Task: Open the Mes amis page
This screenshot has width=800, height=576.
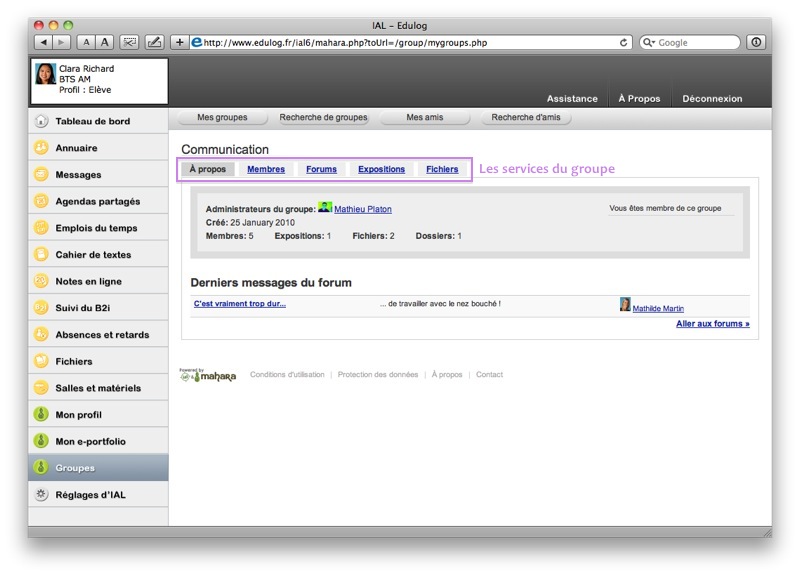Action: click(425, 118)
